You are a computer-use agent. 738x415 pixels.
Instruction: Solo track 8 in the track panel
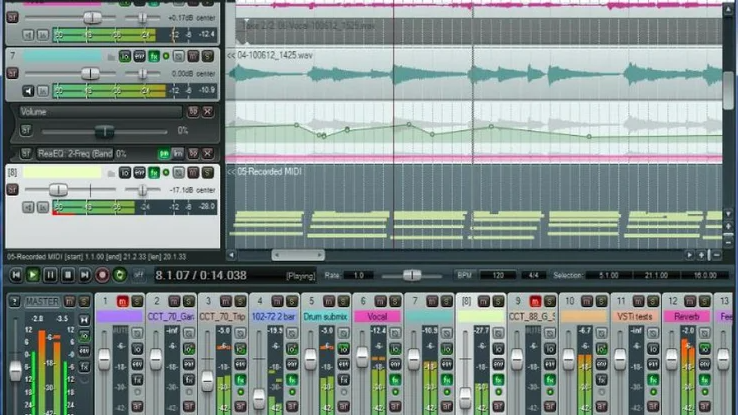[x=207, y=172]
